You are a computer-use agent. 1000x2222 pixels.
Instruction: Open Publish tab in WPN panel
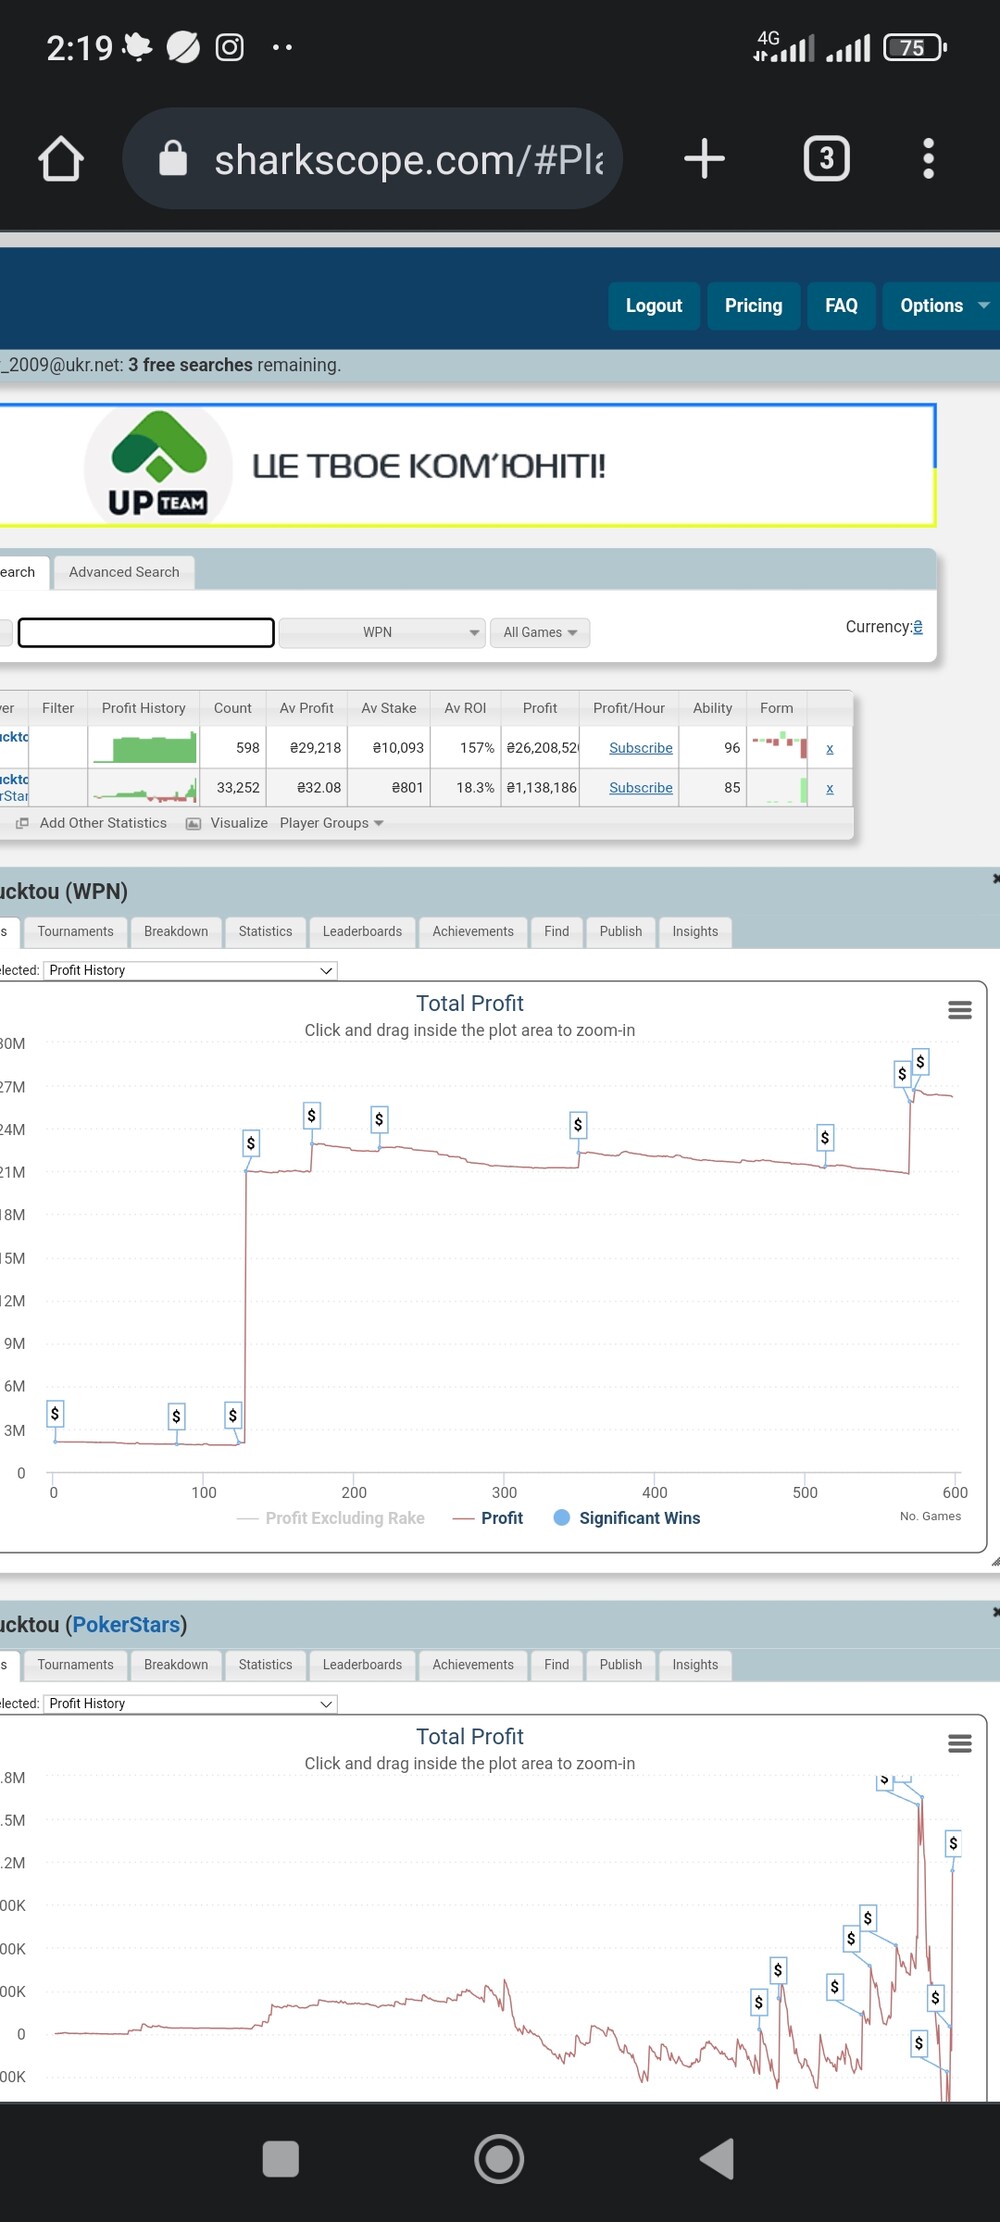click(621, 931)
